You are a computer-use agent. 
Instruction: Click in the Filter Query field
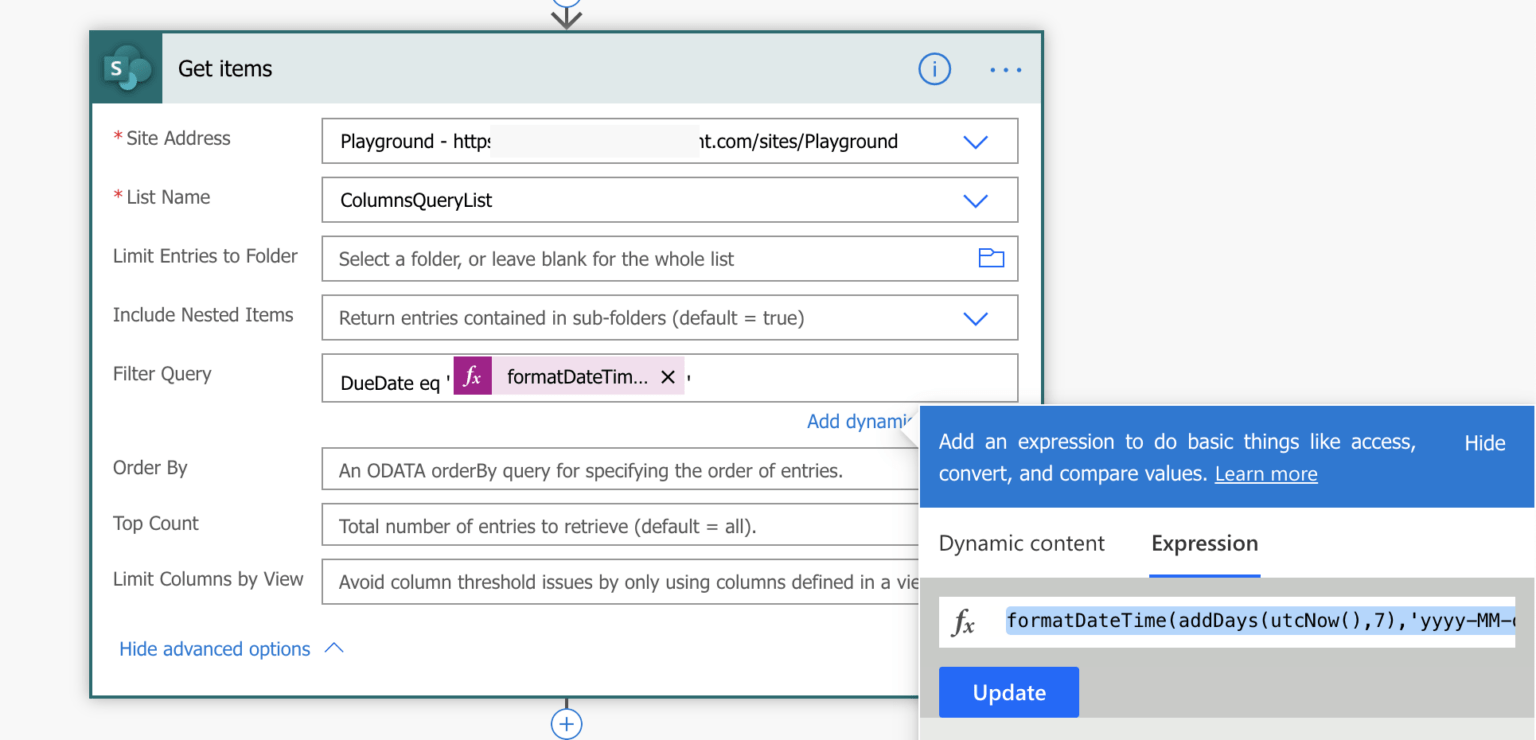click(x=670, y=378)
